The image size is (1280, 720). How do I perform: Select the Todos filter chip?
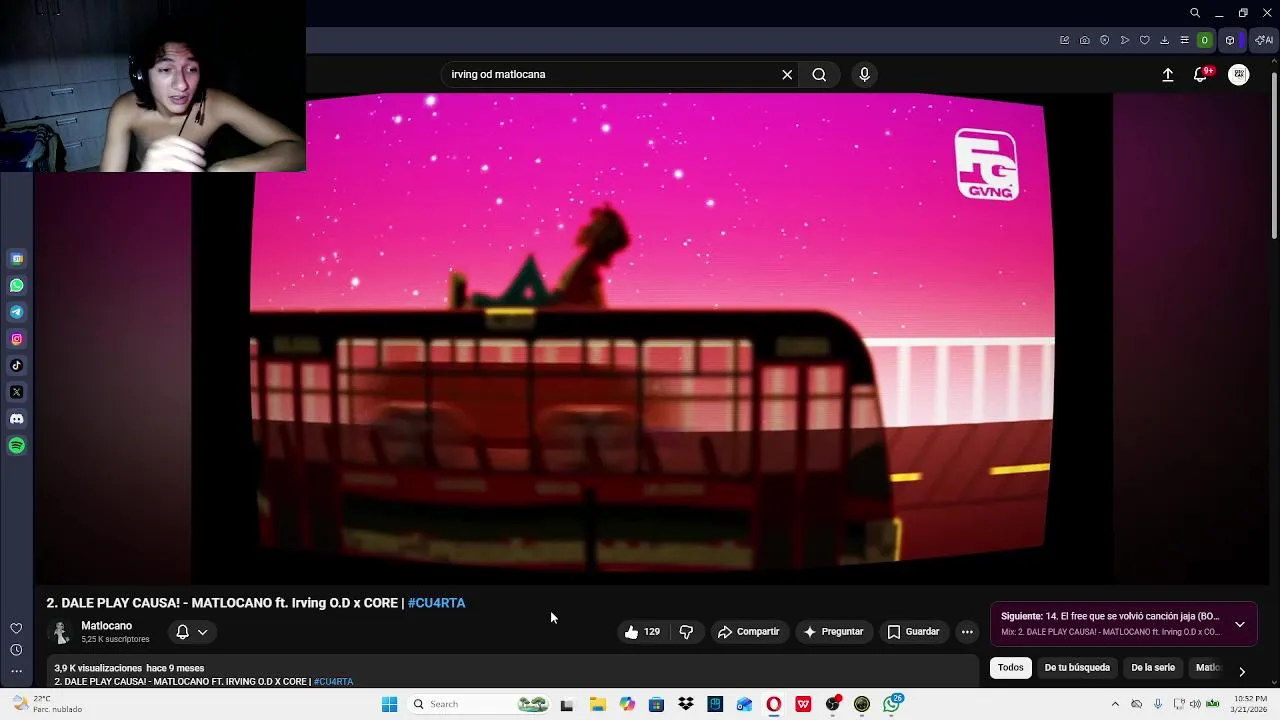click(x=1011, y=668)
